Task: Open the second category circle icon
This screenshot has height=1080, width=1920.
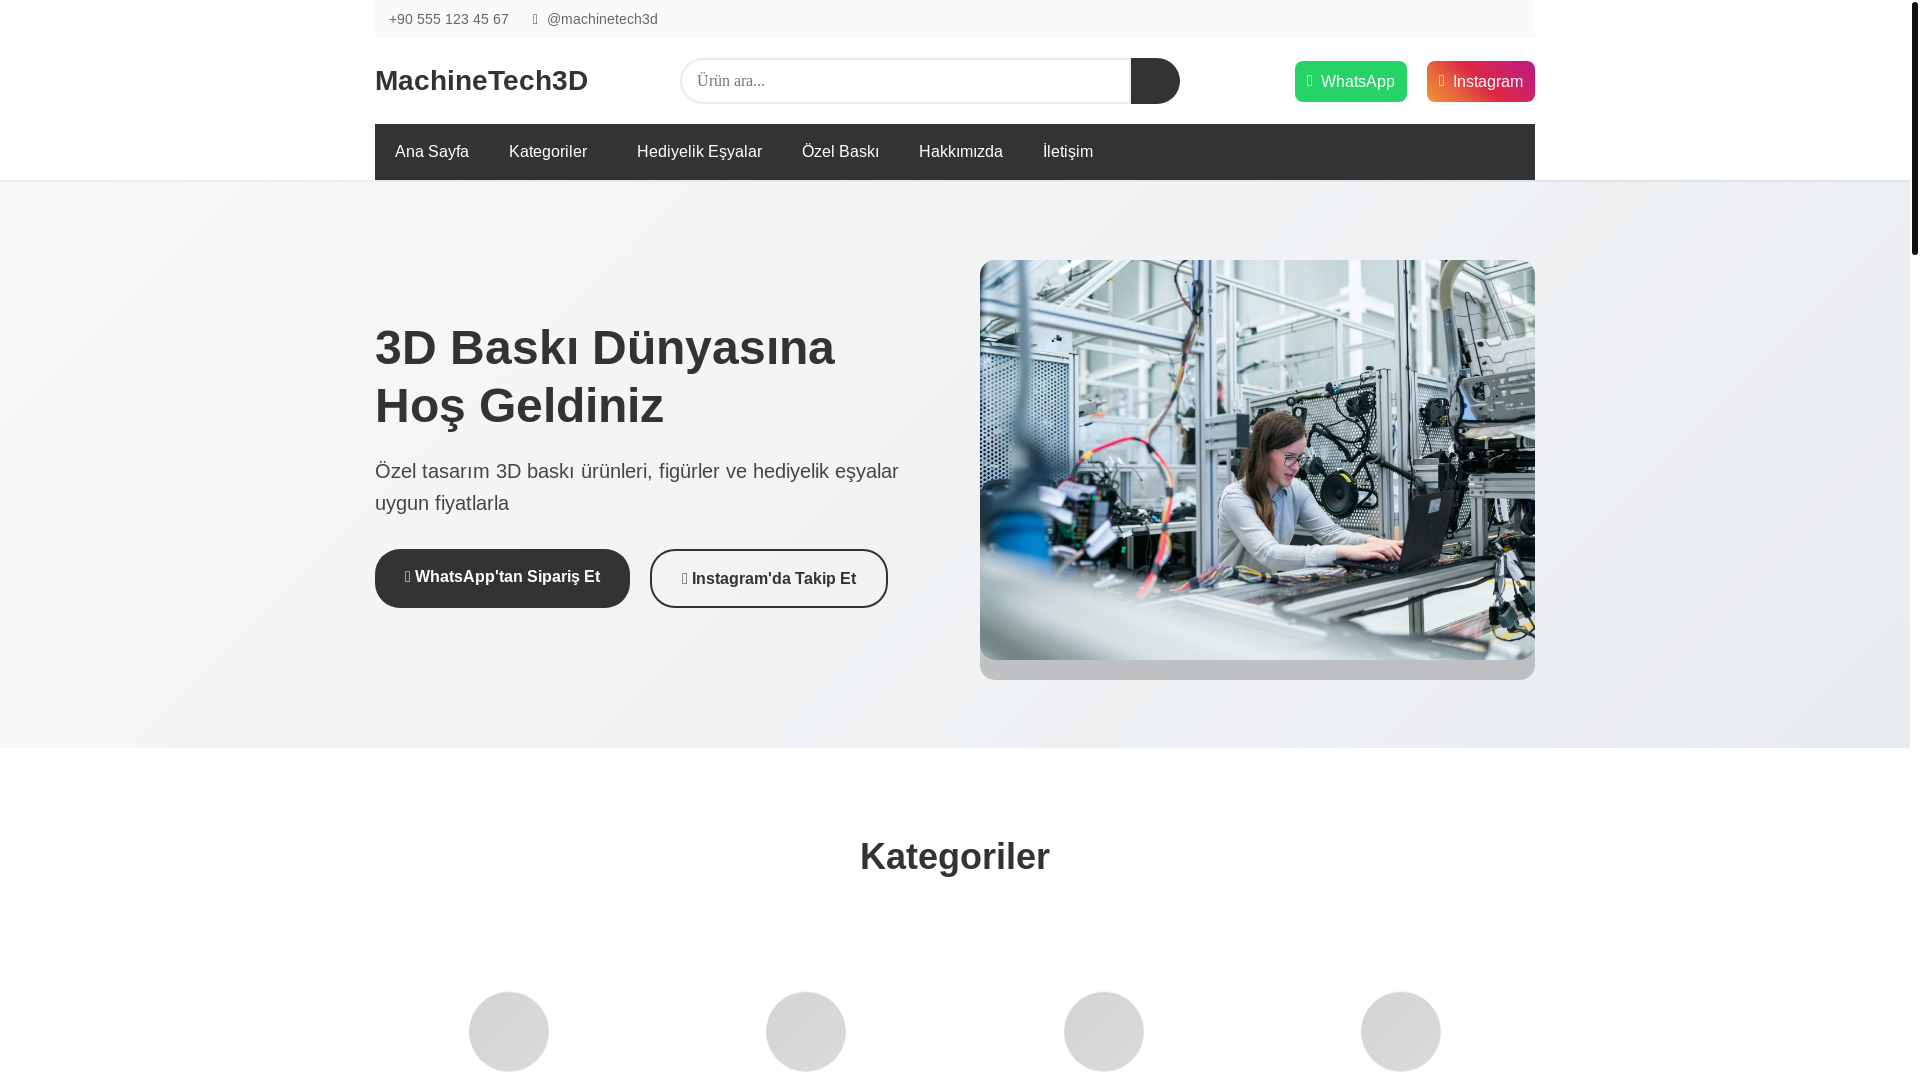Action: pyautogui.click(x=806, y=1031)
